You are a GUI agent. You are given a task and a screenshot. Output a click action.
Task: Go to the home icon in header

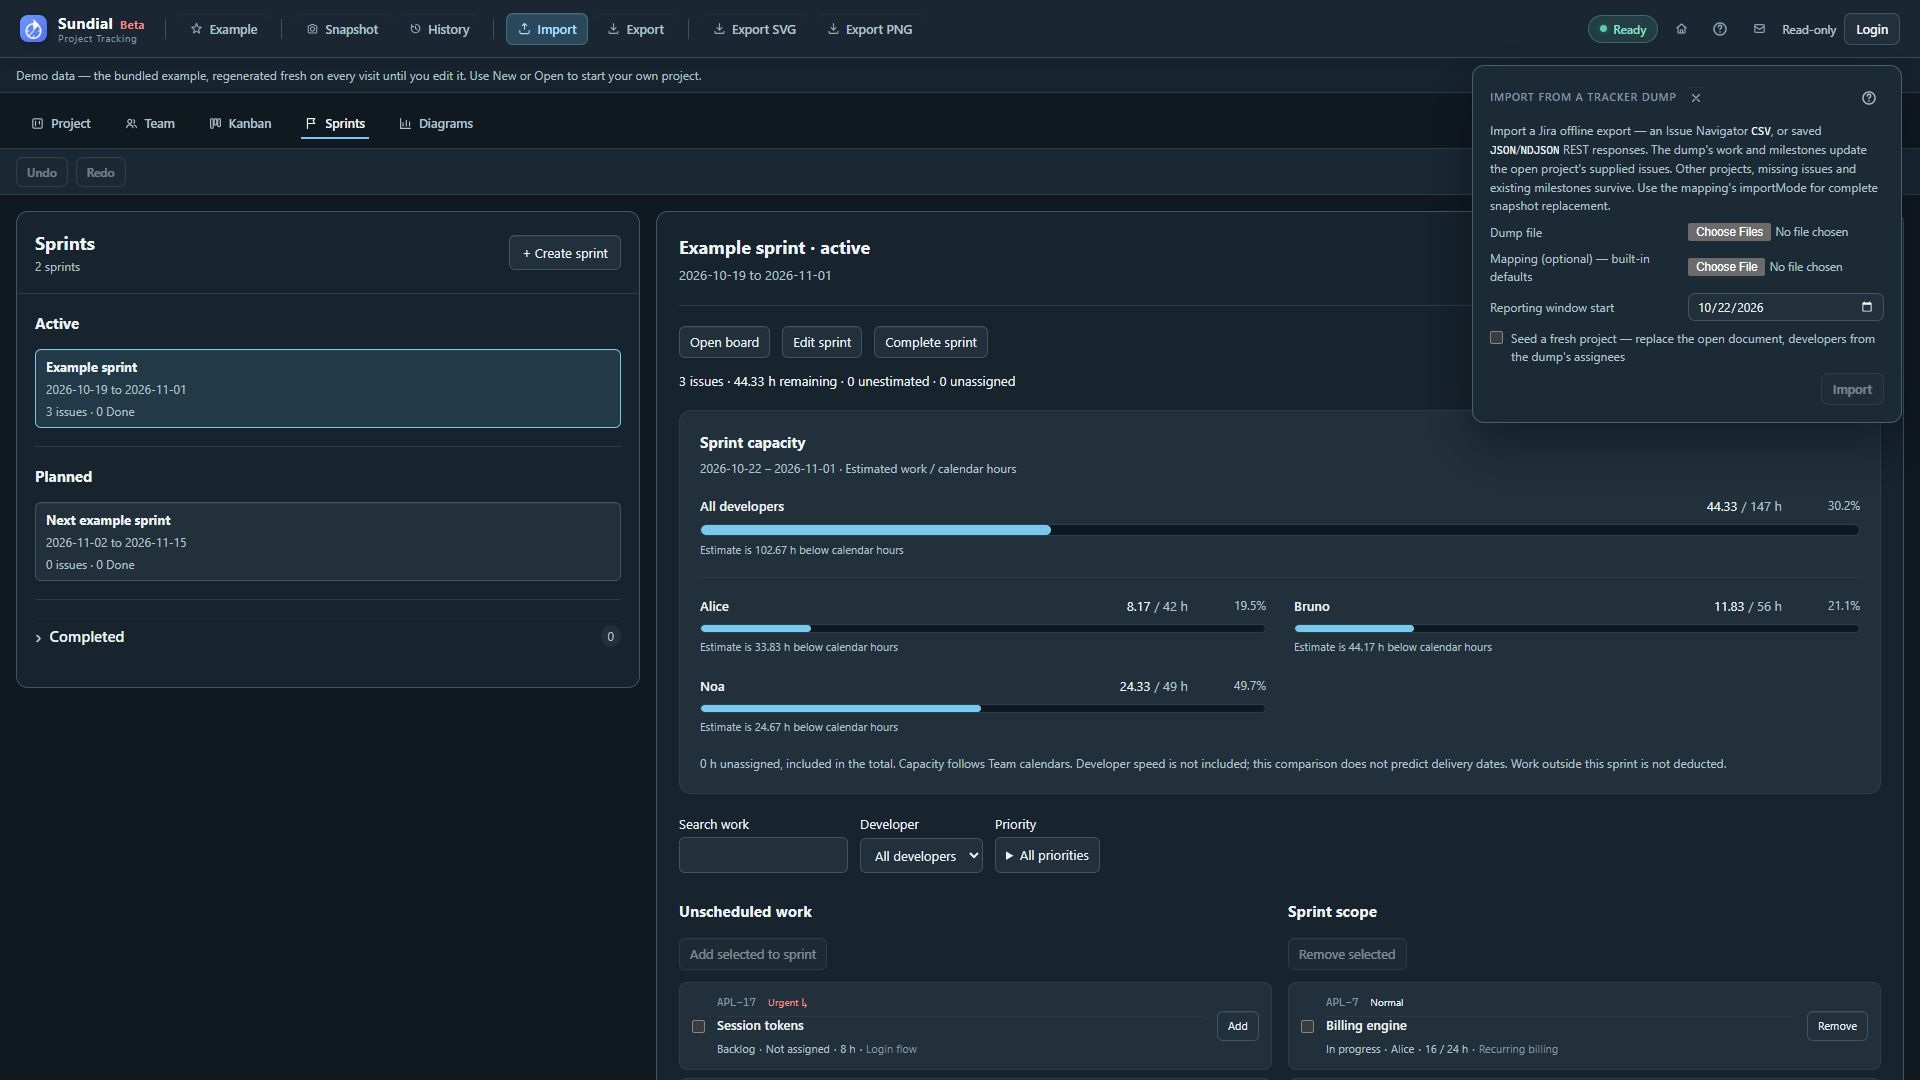(x=1681, y=29)
